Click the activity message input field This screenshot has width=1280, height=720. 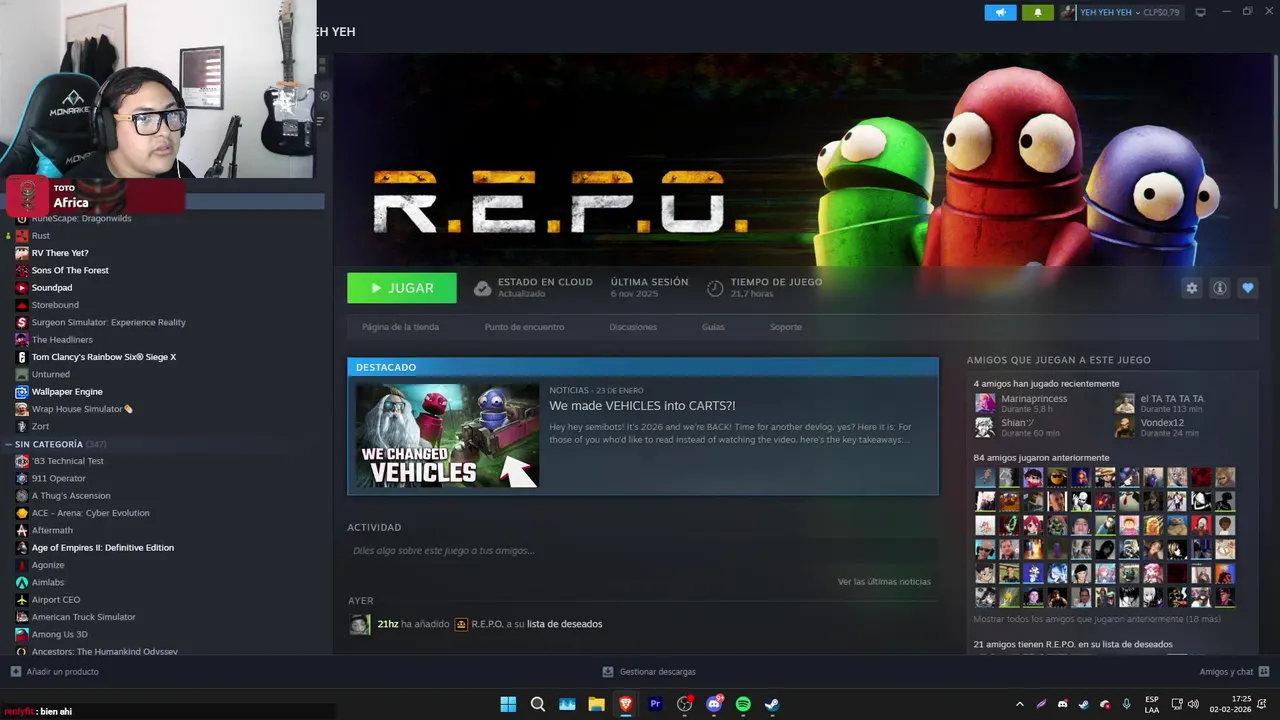(642, 551)
